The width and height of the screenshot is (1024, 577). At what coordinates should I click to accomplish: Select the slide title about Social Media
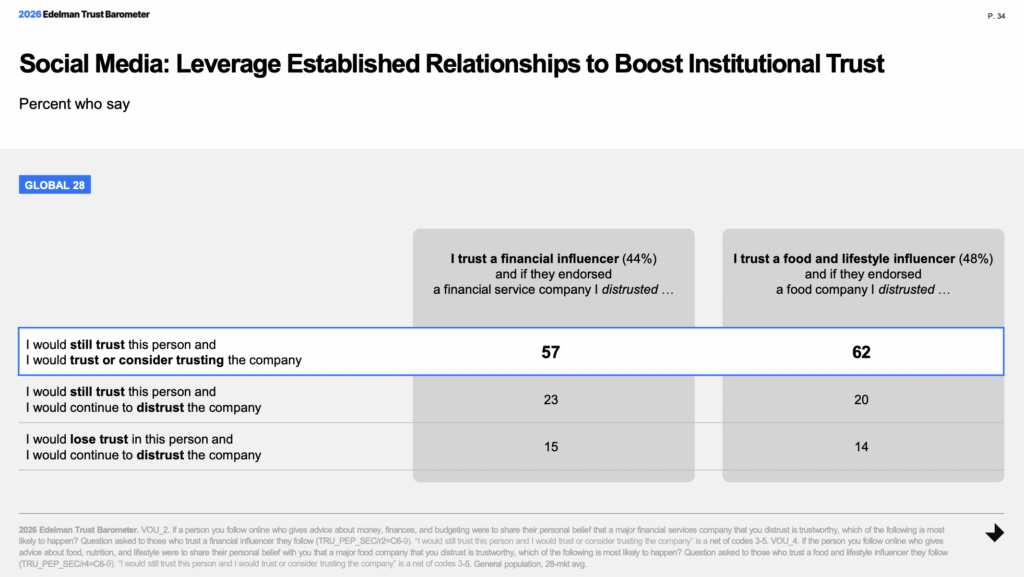(452, 65)
